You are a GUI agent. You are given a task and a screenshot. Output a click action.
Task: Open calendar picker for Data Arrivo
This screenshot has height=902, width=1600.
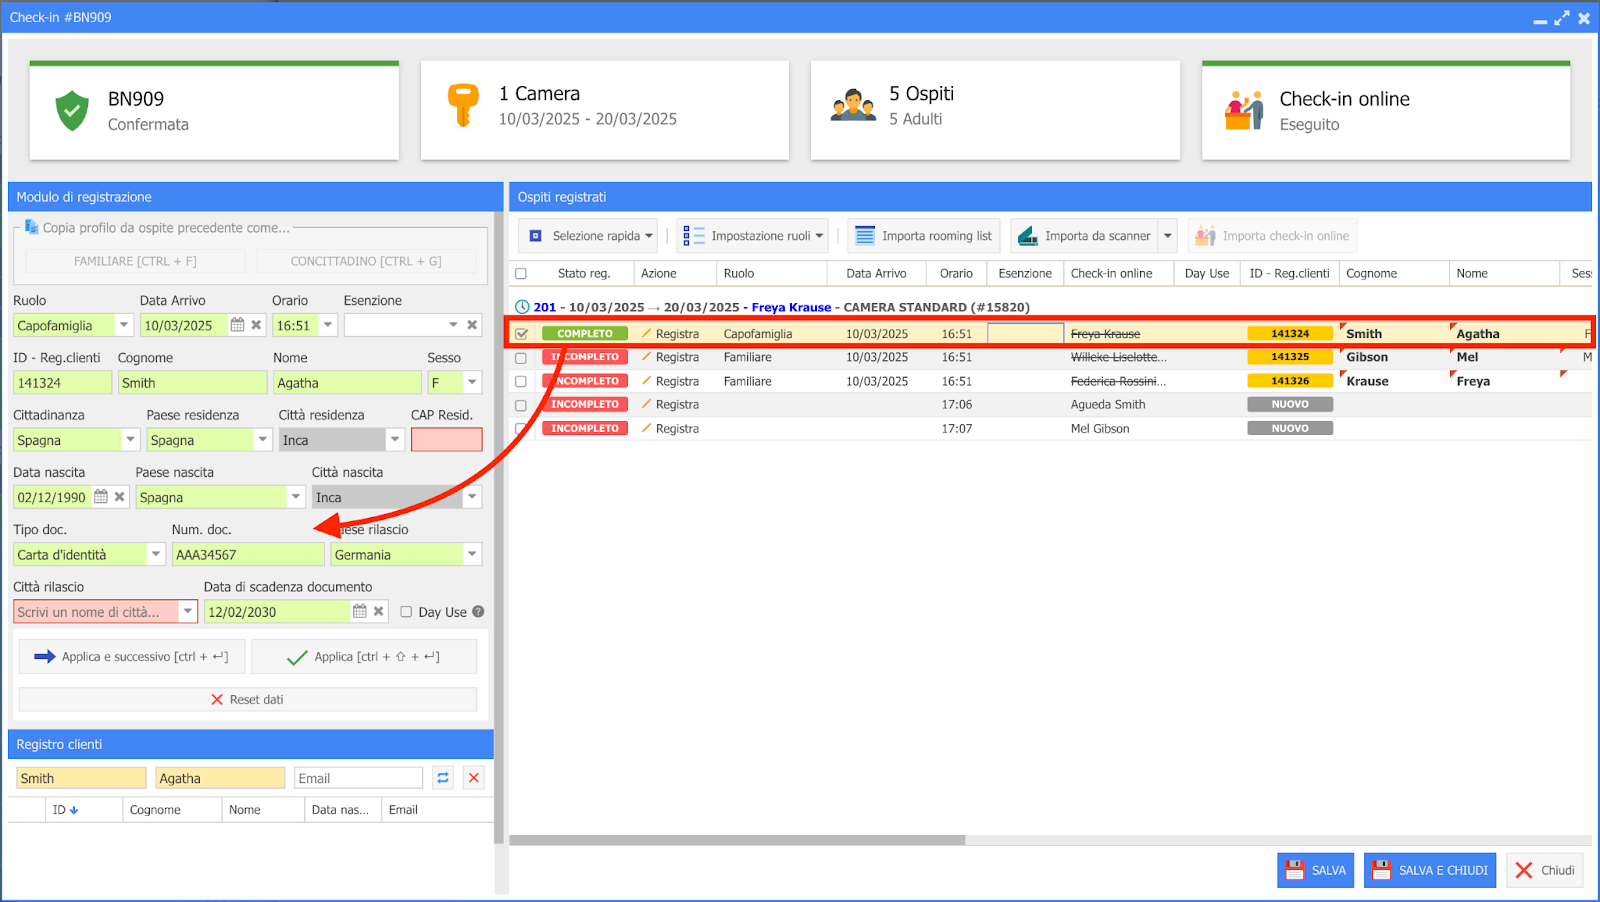(237, 325)
